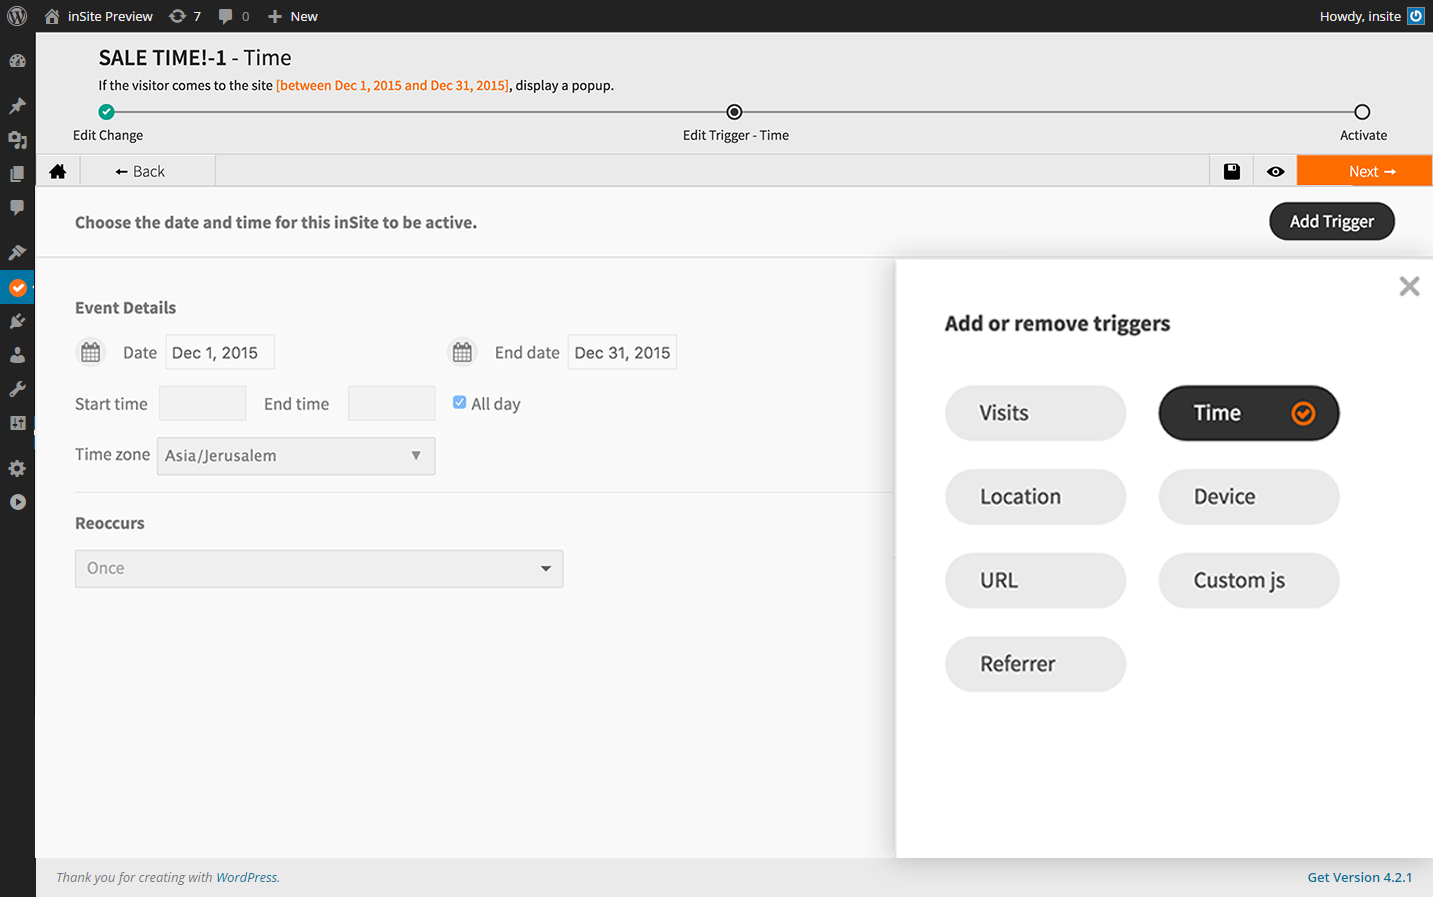Image resolution: width=1433 pixels, height=897 pixels.
Task: Expand the Time zone dropdown
Action: click(x=296, y=456)
